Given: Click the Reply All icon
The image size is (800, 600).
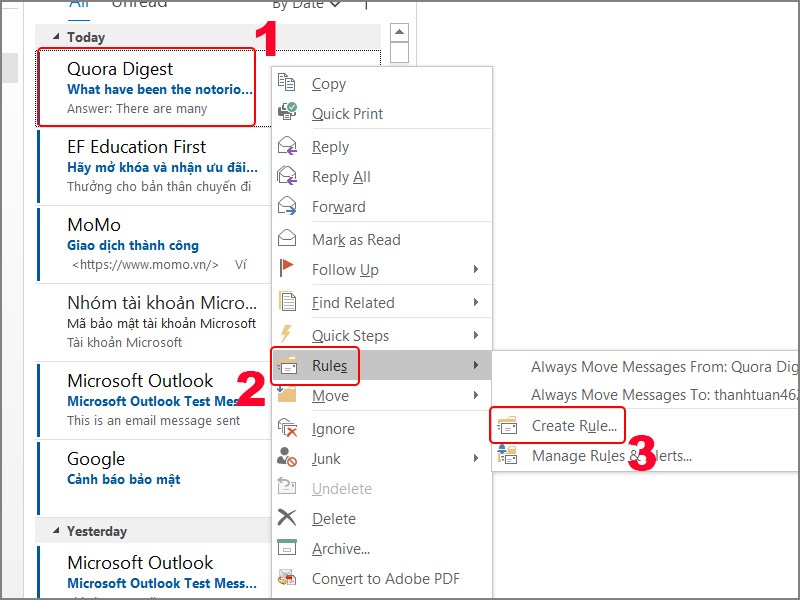Looking at the screenshot, I should click(288, 177).
